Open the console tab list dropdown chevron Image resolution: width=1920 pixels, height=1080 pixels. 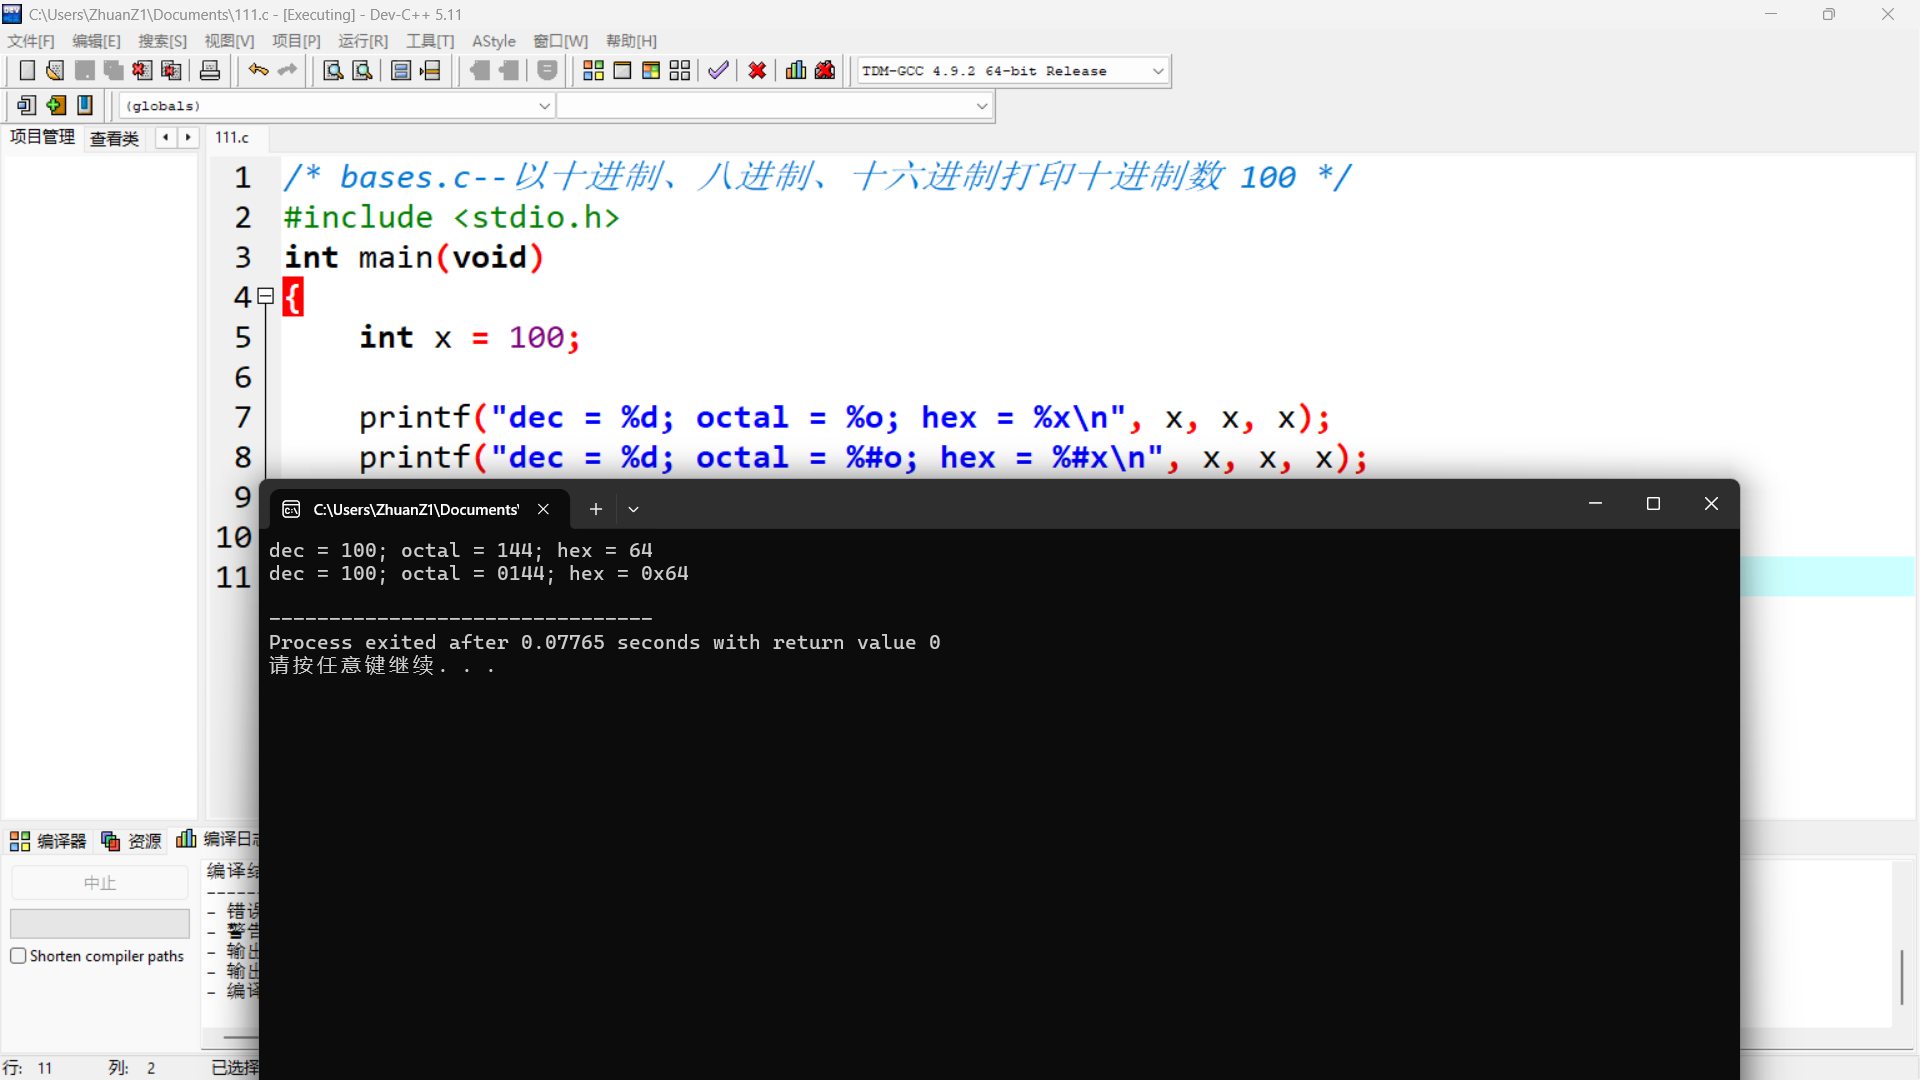click(x=633, y=509)
